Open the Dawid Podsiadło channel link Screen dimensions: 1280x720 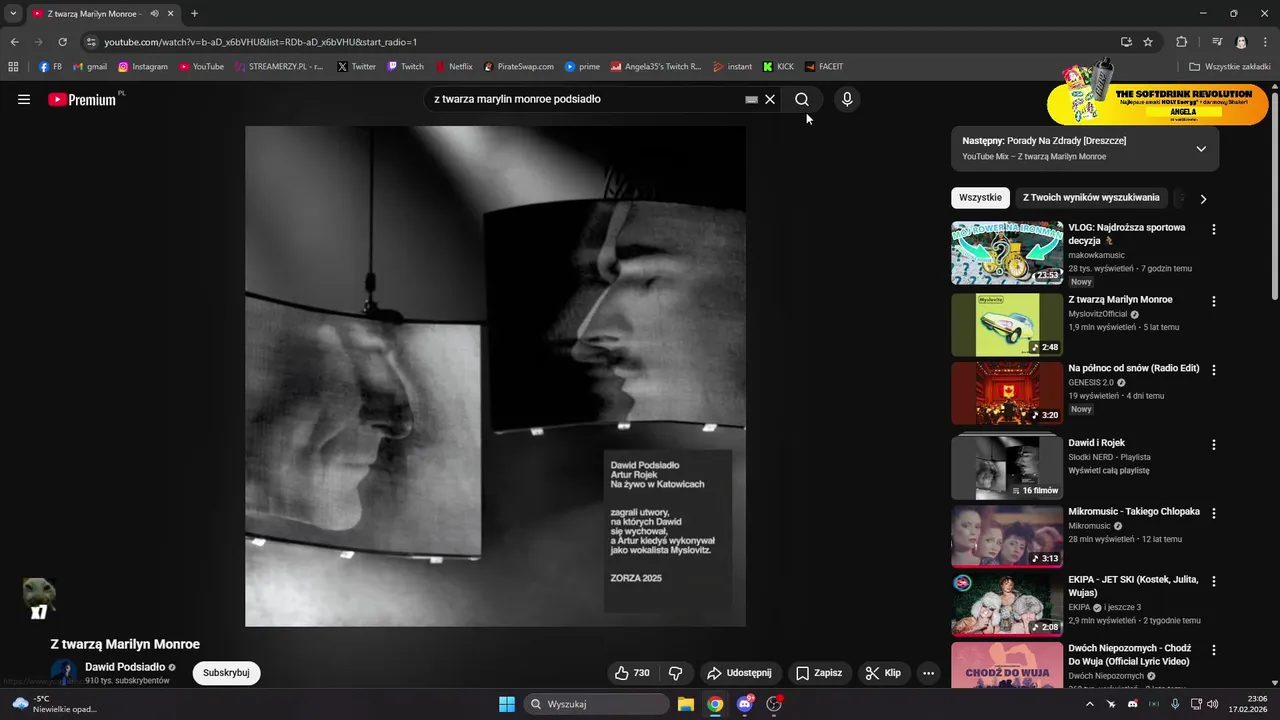[x=125, y=667]
